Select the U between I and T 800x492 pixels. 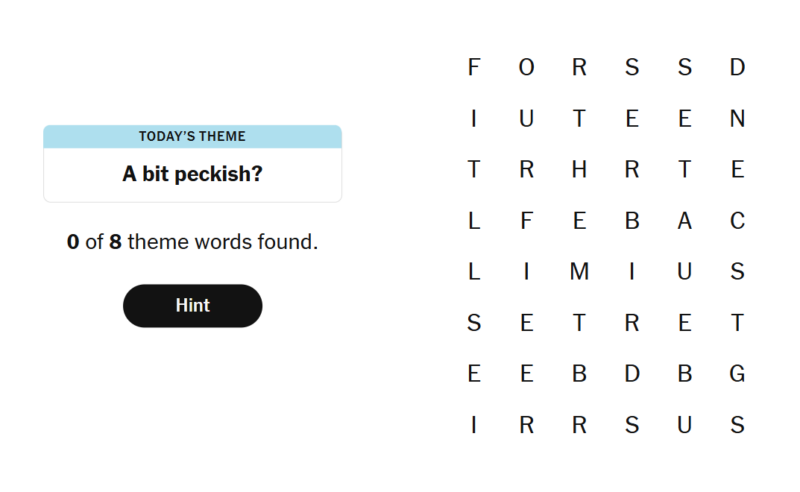point(527,119)
